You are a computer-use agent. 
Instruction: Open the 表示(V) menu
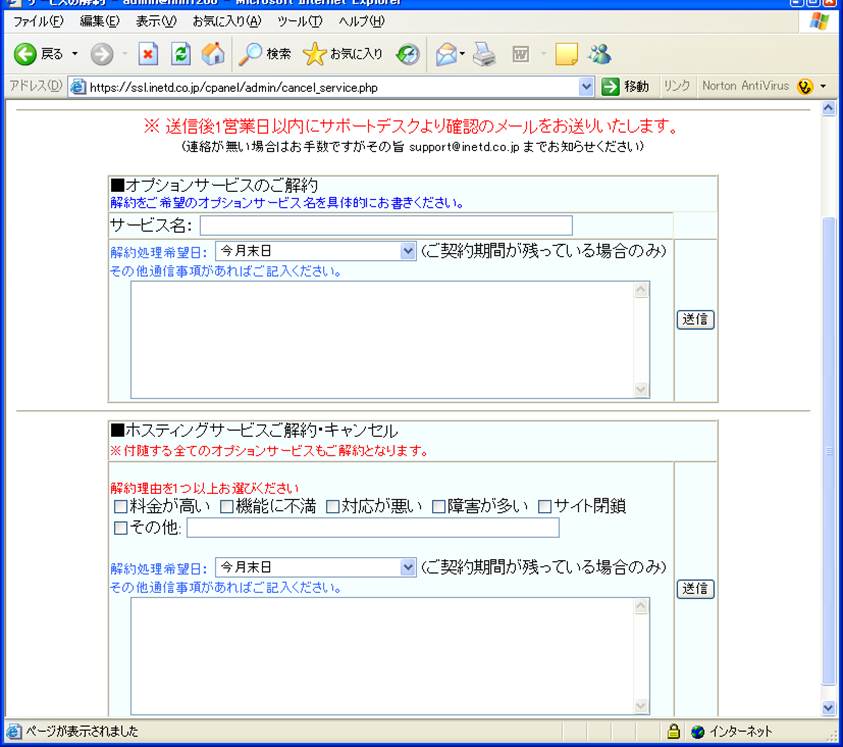156,22
